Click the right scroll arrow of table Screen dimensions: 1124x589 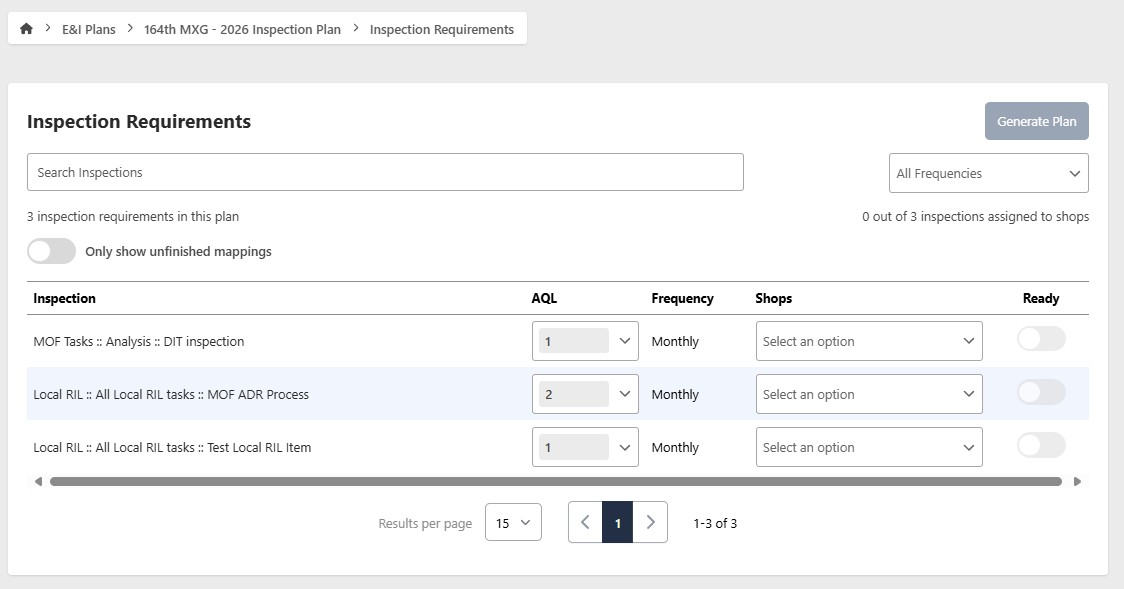(1077, 482)
